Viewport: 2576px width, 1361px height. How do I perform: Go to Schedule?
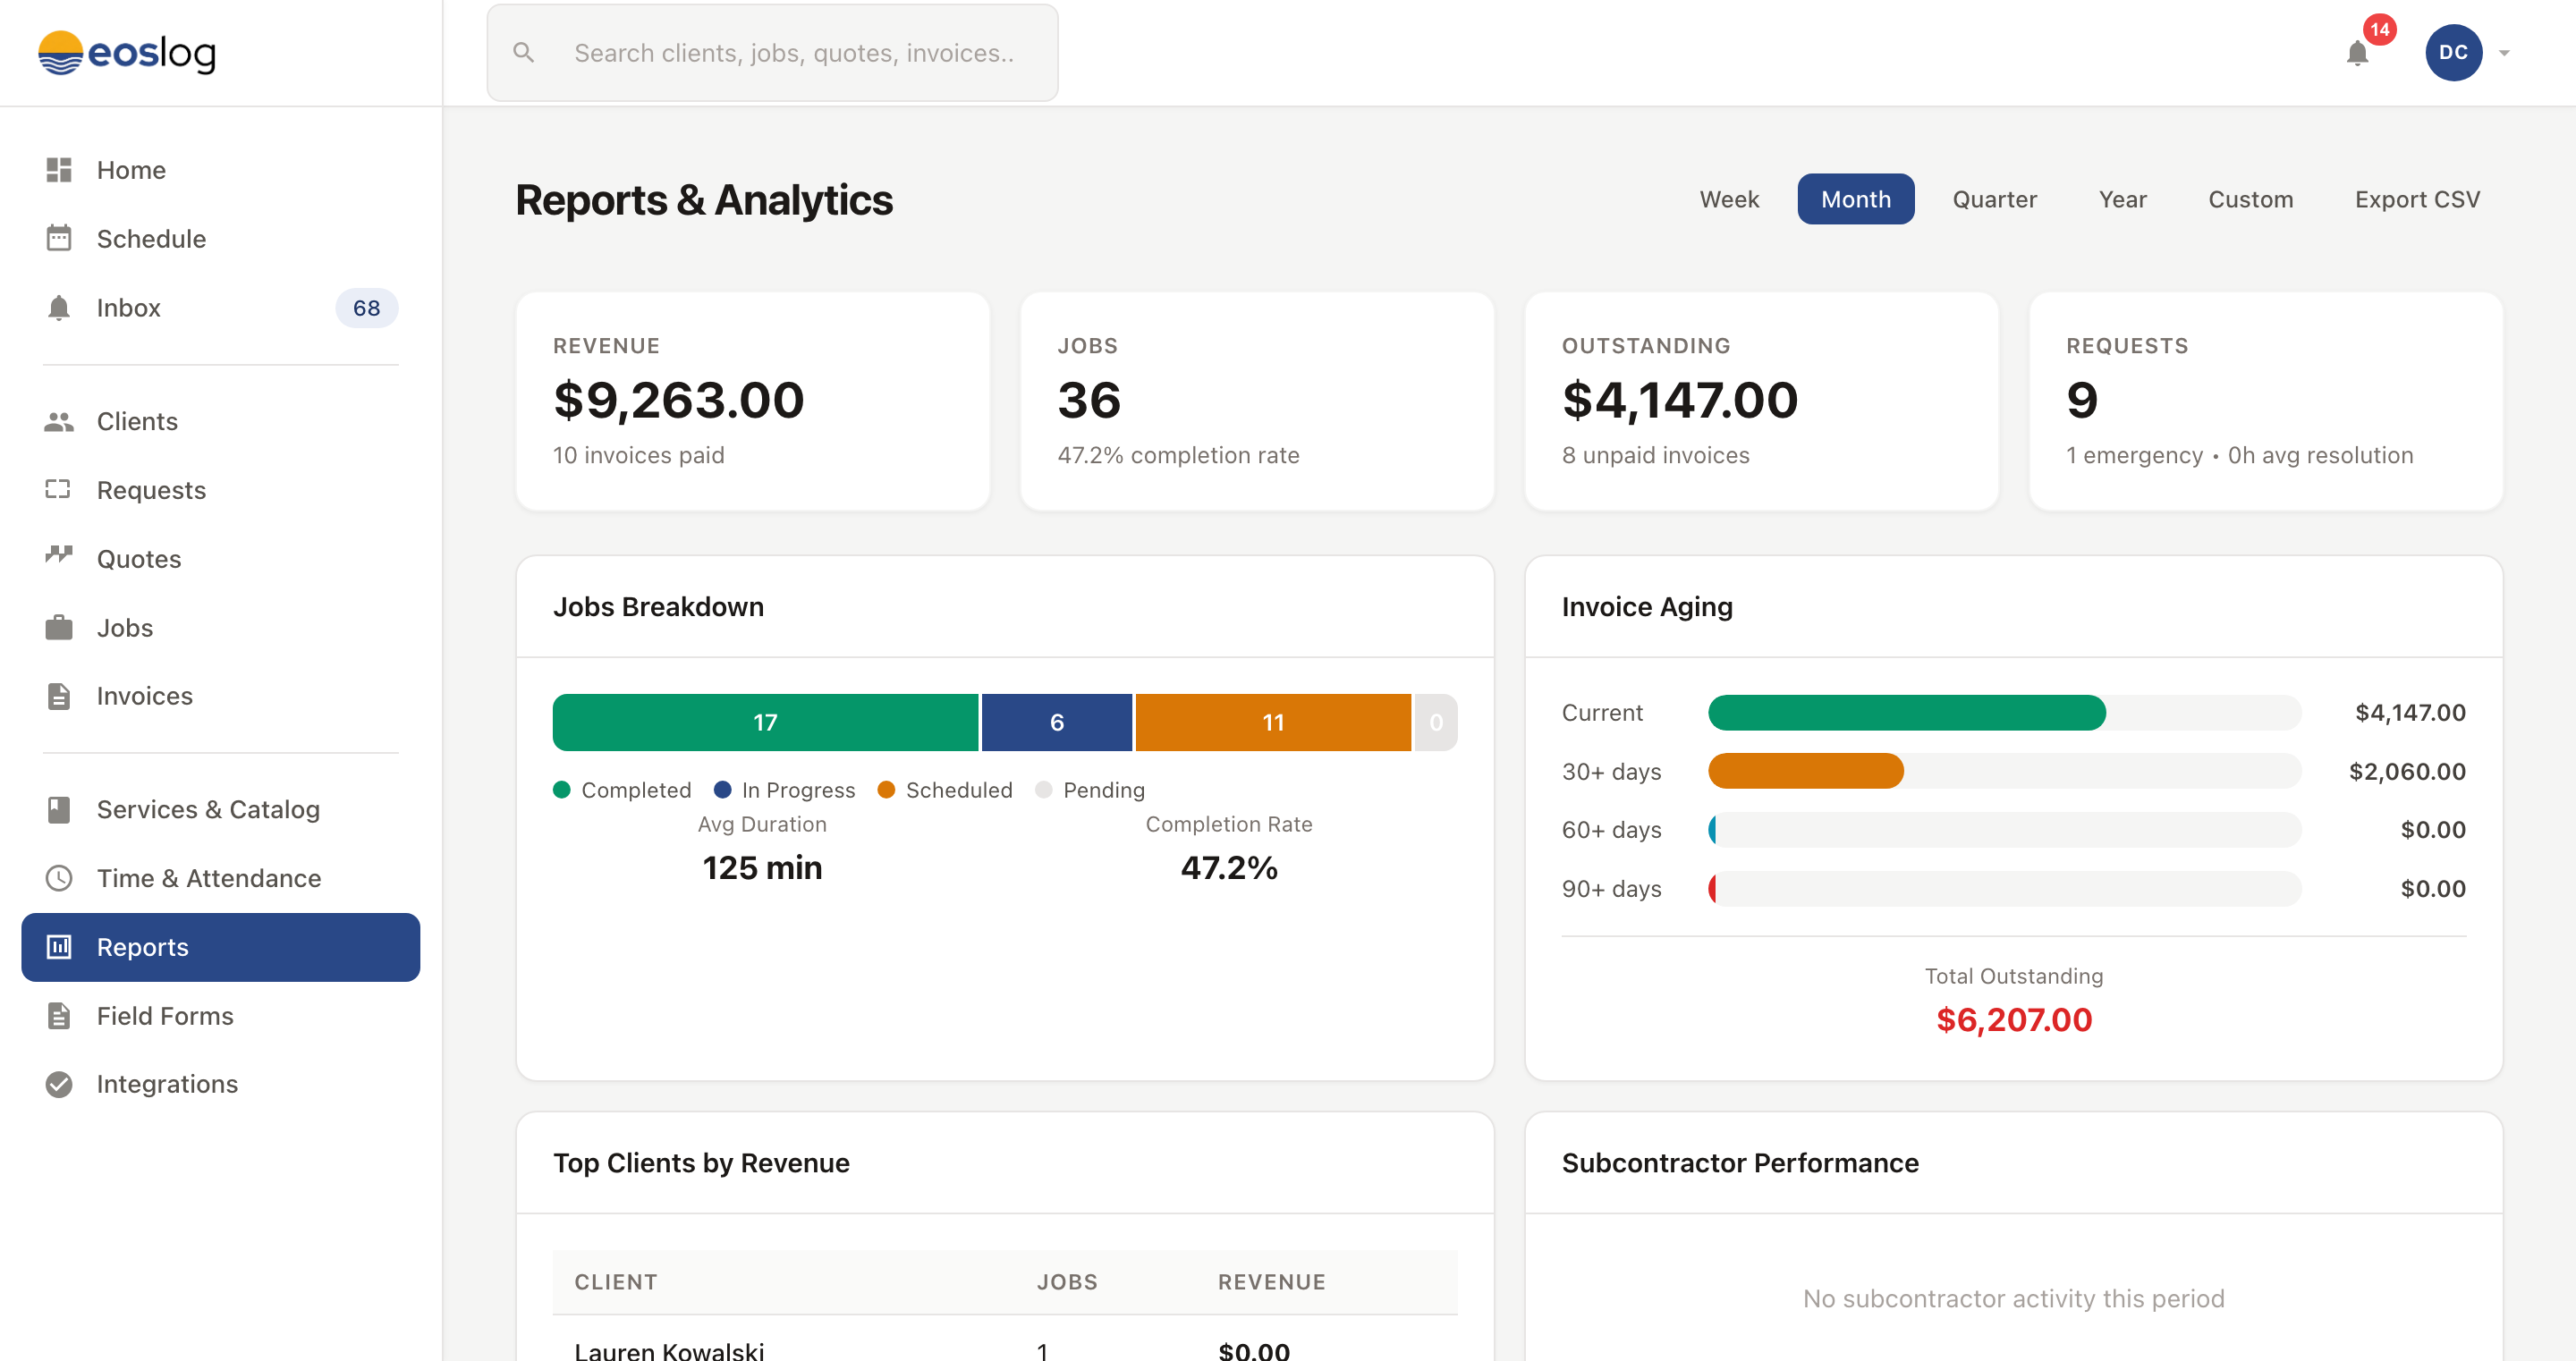point(221,238)
